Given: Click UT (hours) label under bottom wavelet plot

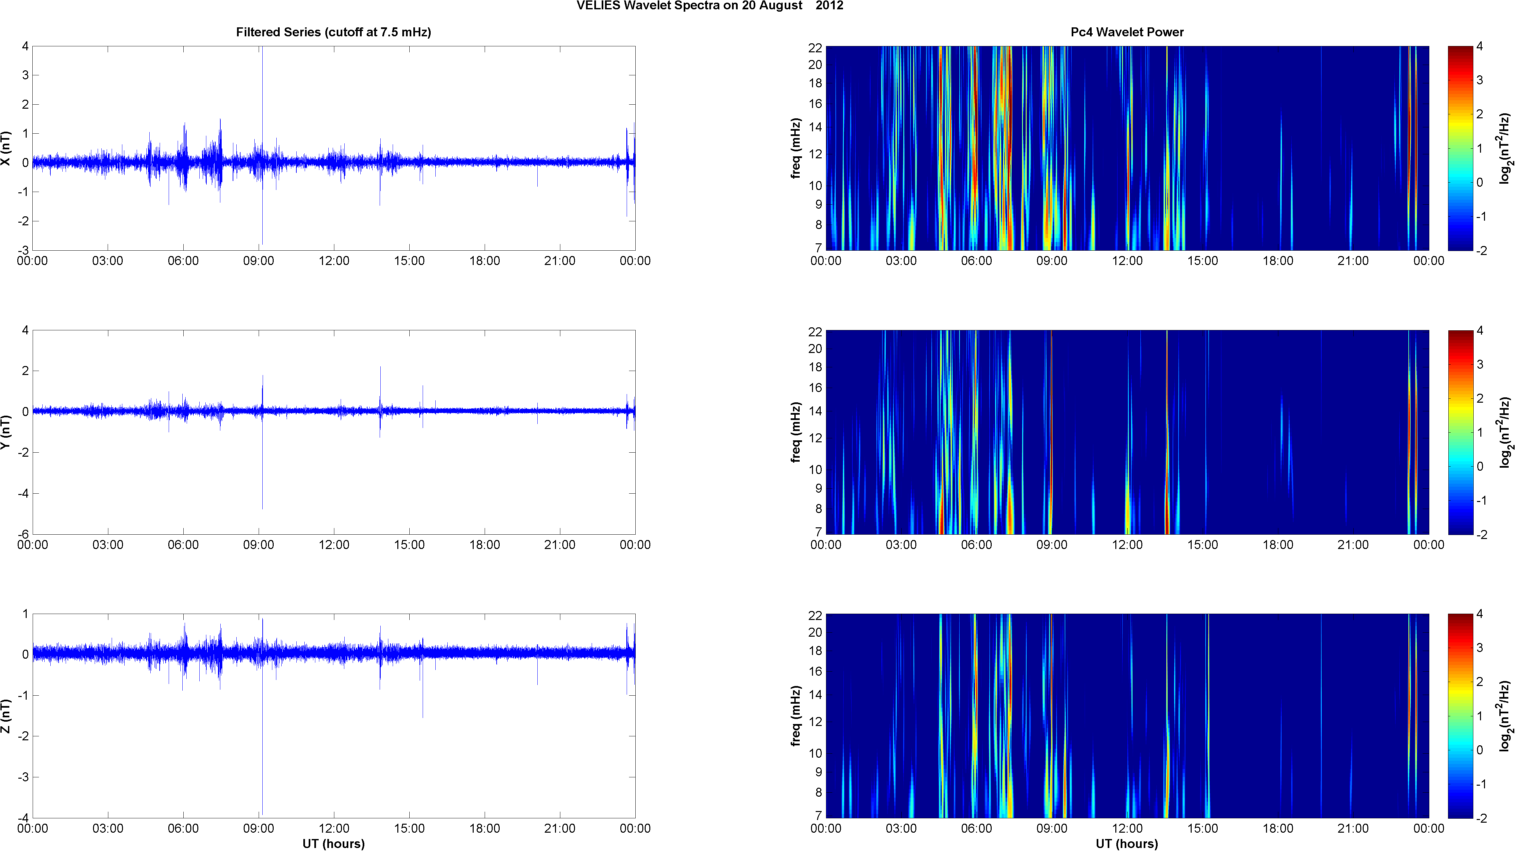Looking at the screenshot, I should pos(1127,843).
